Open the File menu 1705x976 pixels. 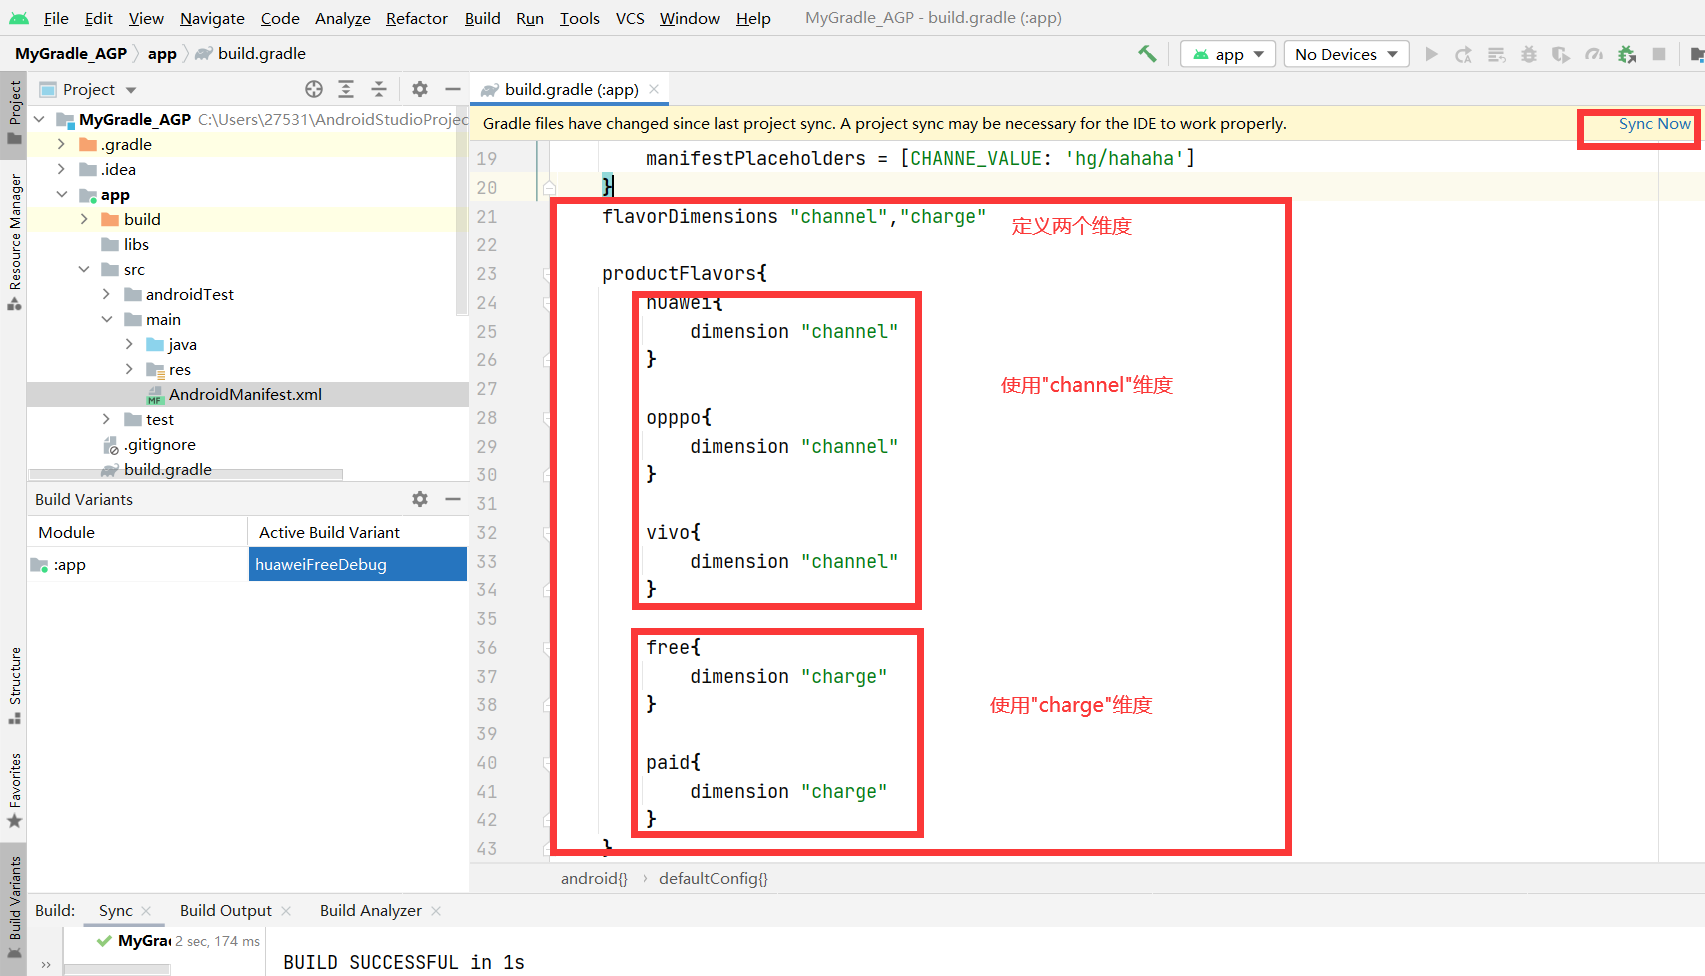56,18
